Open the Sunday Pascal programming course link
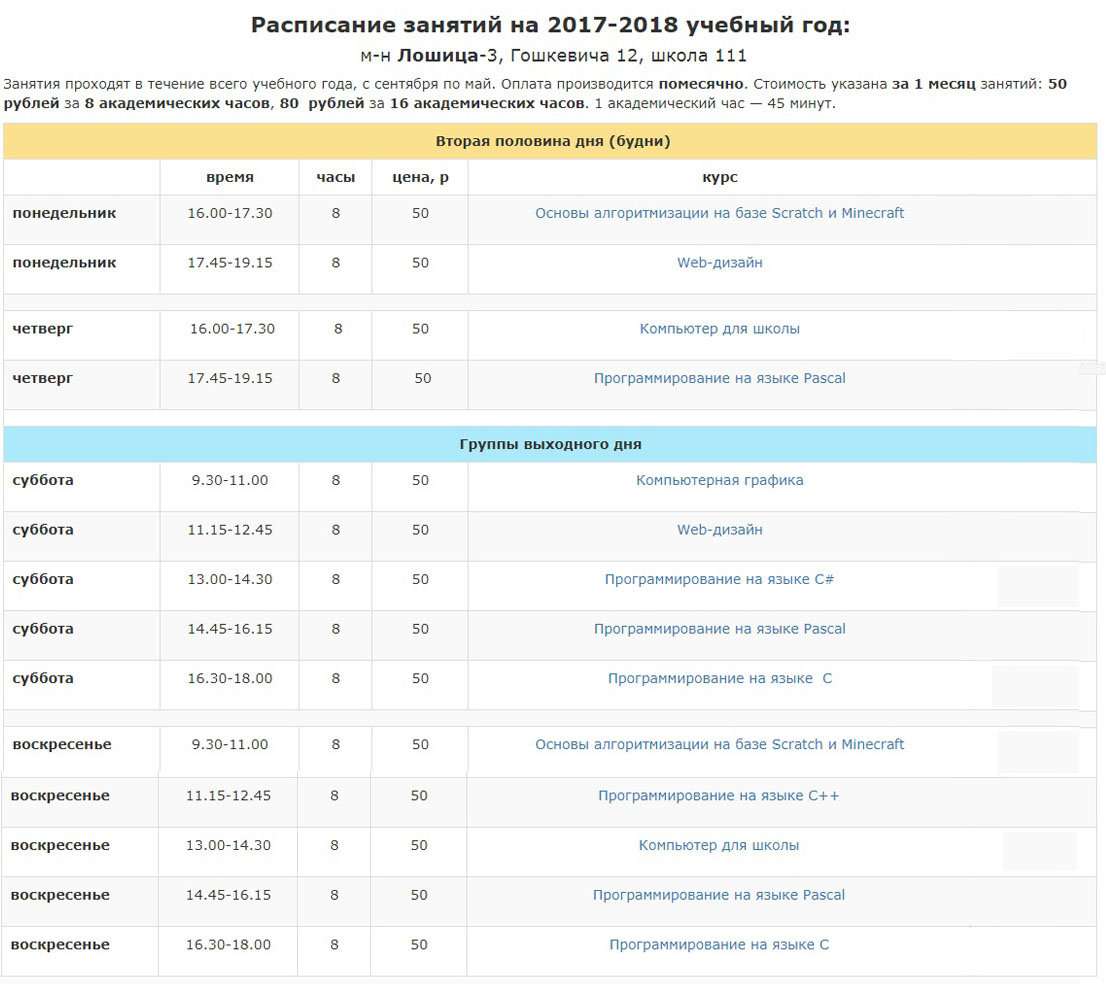The width and height of the screenshot is (1106, 984). tap(718, 895)
